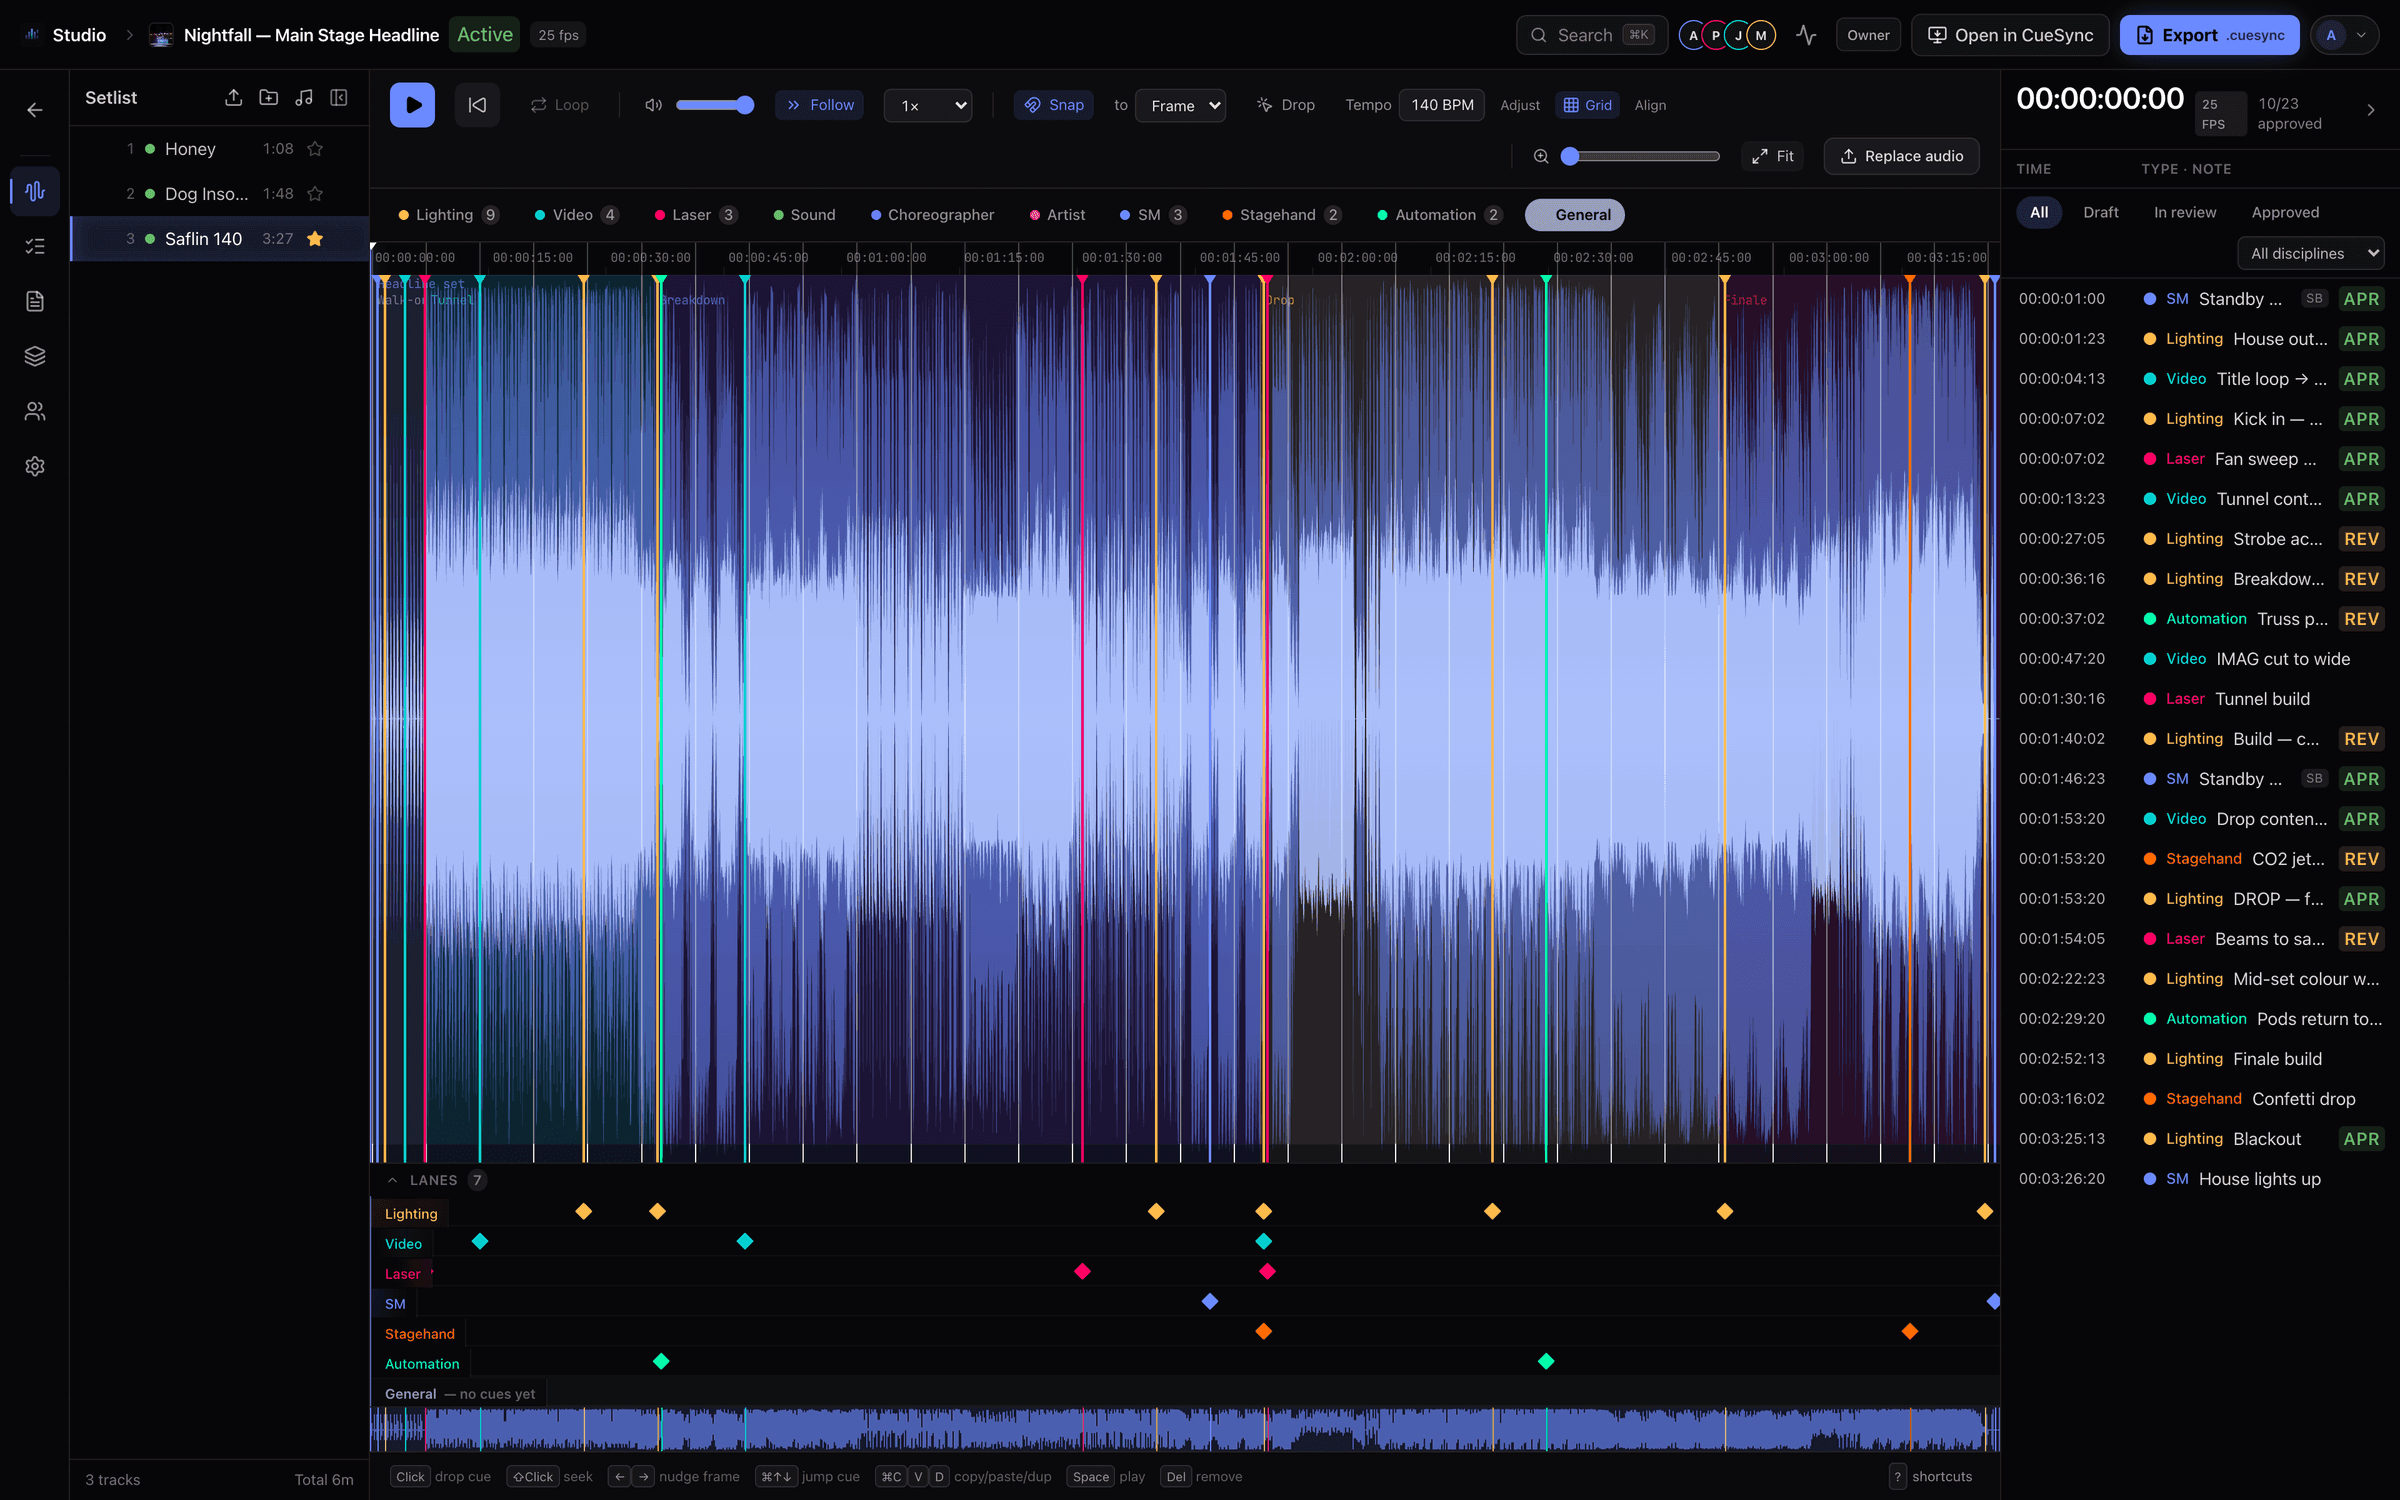Toggle Snap on the timeline
The height and width of the screenshot is (1500, 2400).
(x=1054, y=105)
